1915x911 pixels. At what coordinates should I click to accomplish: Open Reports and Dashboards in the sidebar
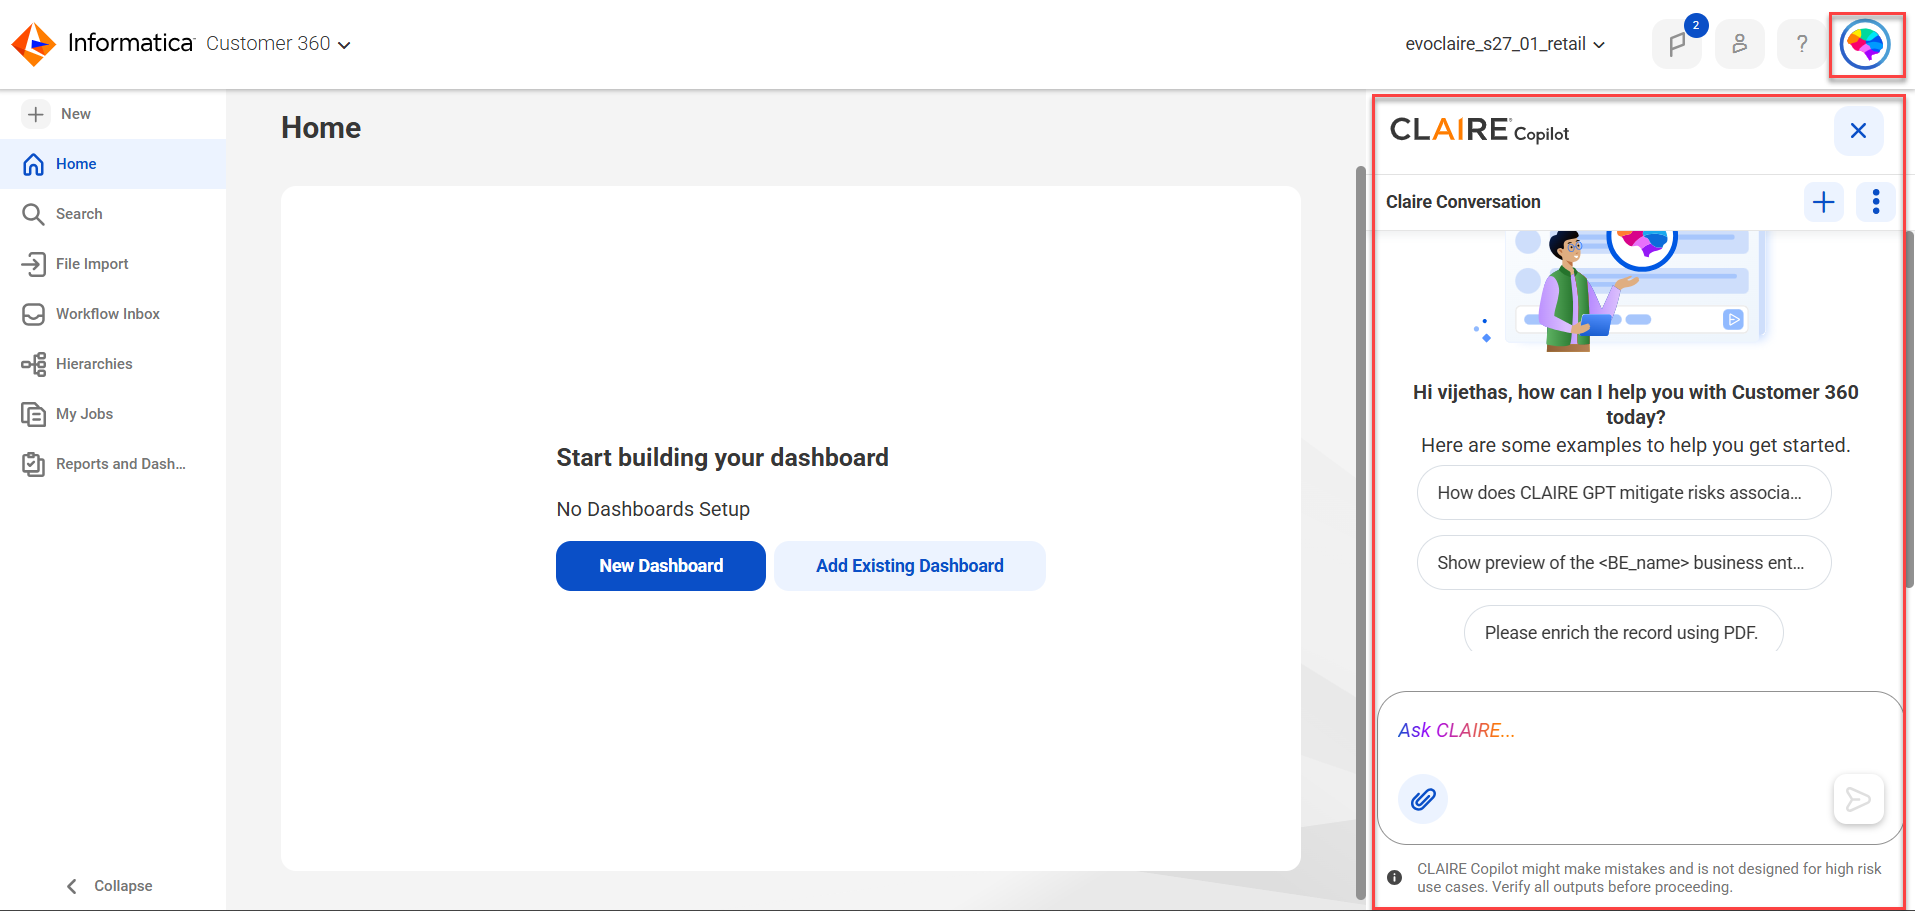(113, 464)
